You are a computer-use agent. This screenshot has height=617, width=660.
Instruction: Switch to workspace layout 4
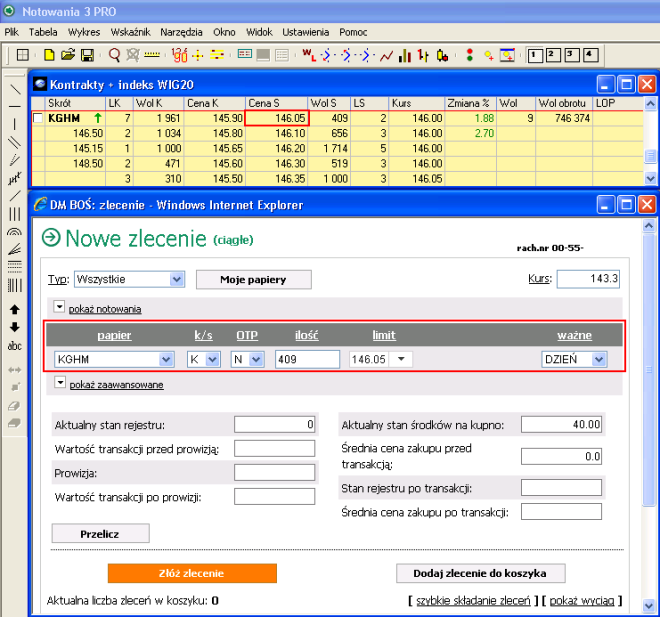point(591,55)
